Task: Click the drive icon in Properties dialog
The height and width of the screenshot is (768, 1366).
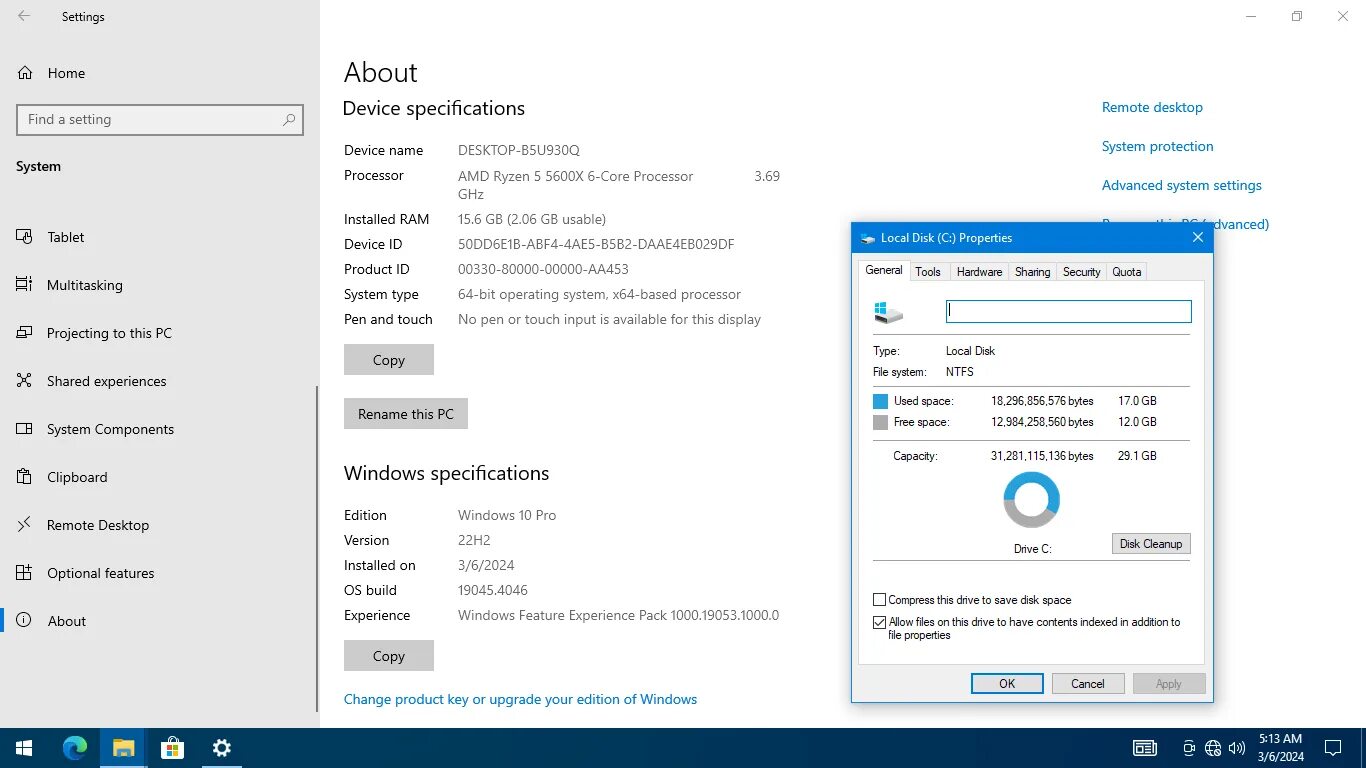Action: tap(888, 312)
